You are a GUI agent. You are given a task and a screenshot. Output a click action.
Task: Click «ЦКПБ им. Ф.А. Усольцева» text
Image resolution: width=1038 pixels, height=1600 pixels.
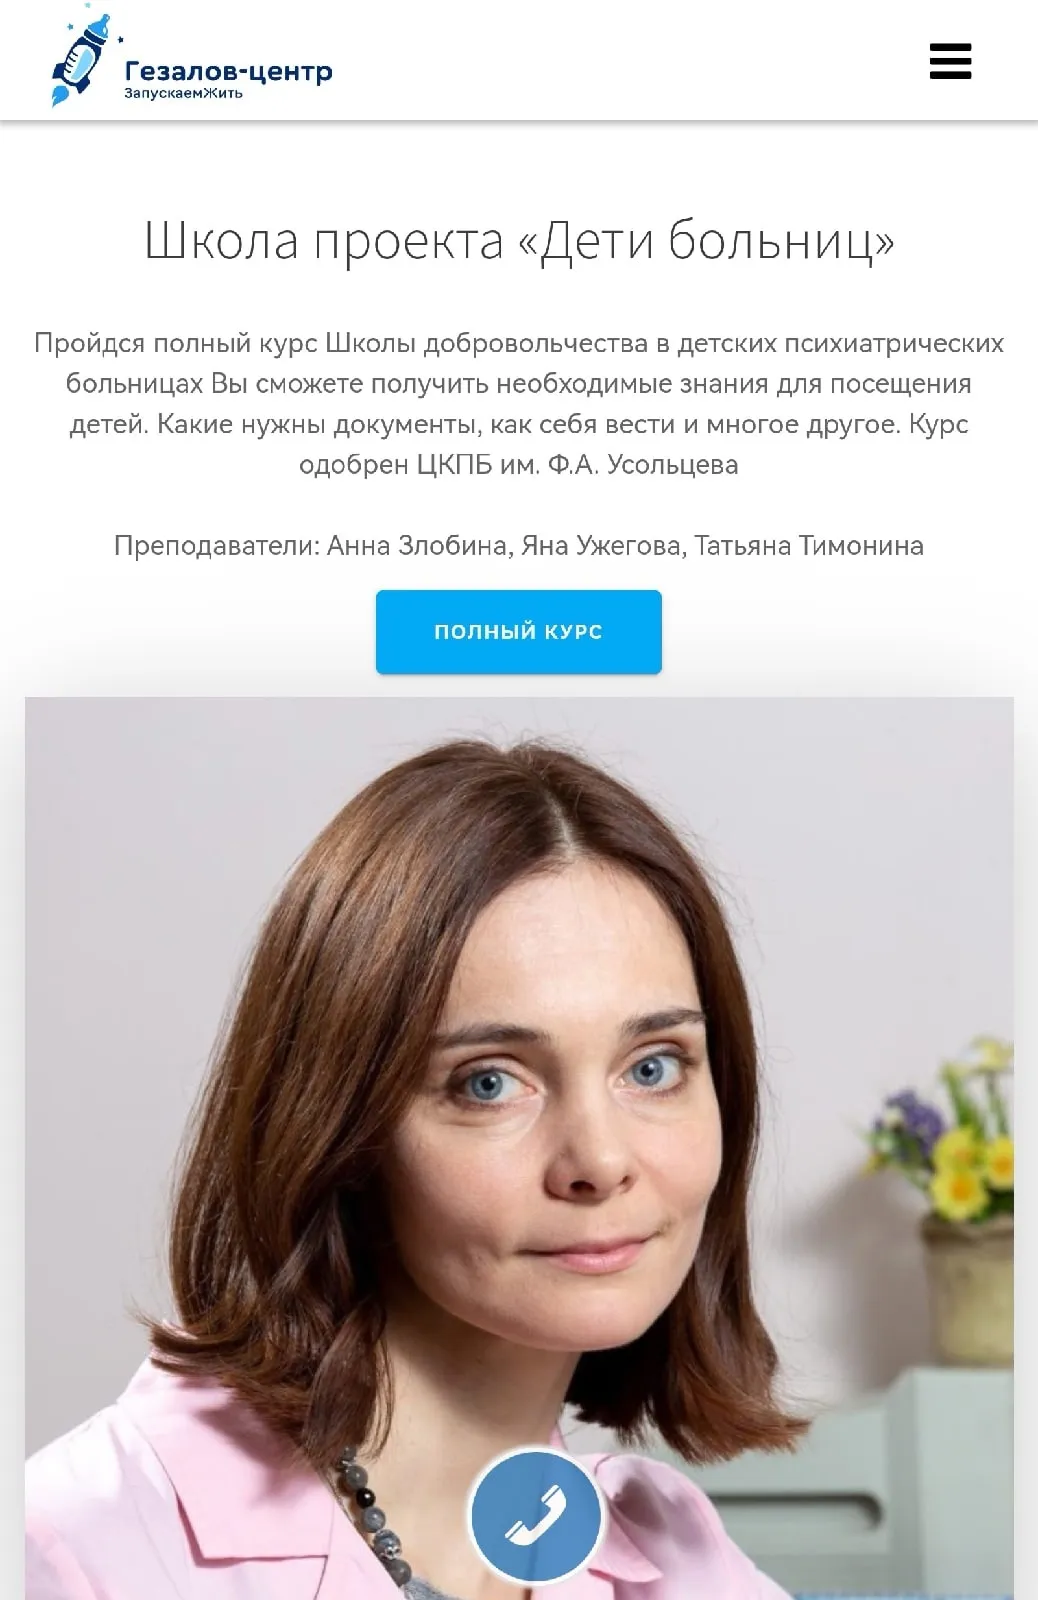[578, 465]
